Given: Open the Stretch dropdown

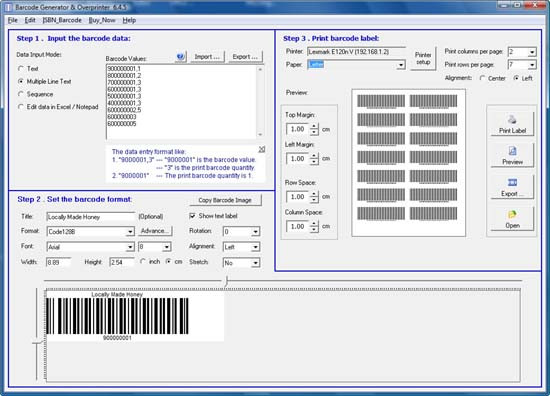Looking at the screenshot, I should pos(256,263).
